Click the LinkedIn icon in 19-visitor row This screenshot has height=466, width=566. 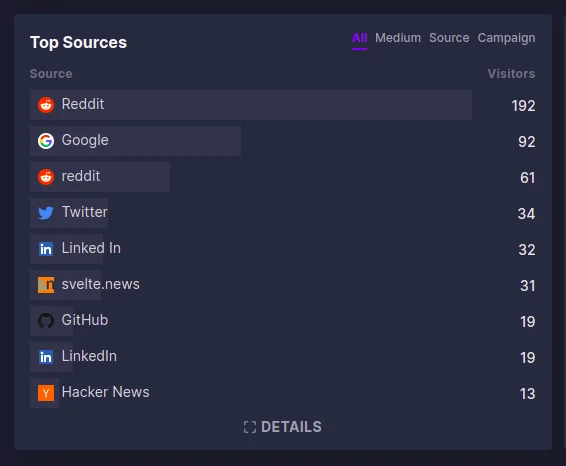coord(46,357)
